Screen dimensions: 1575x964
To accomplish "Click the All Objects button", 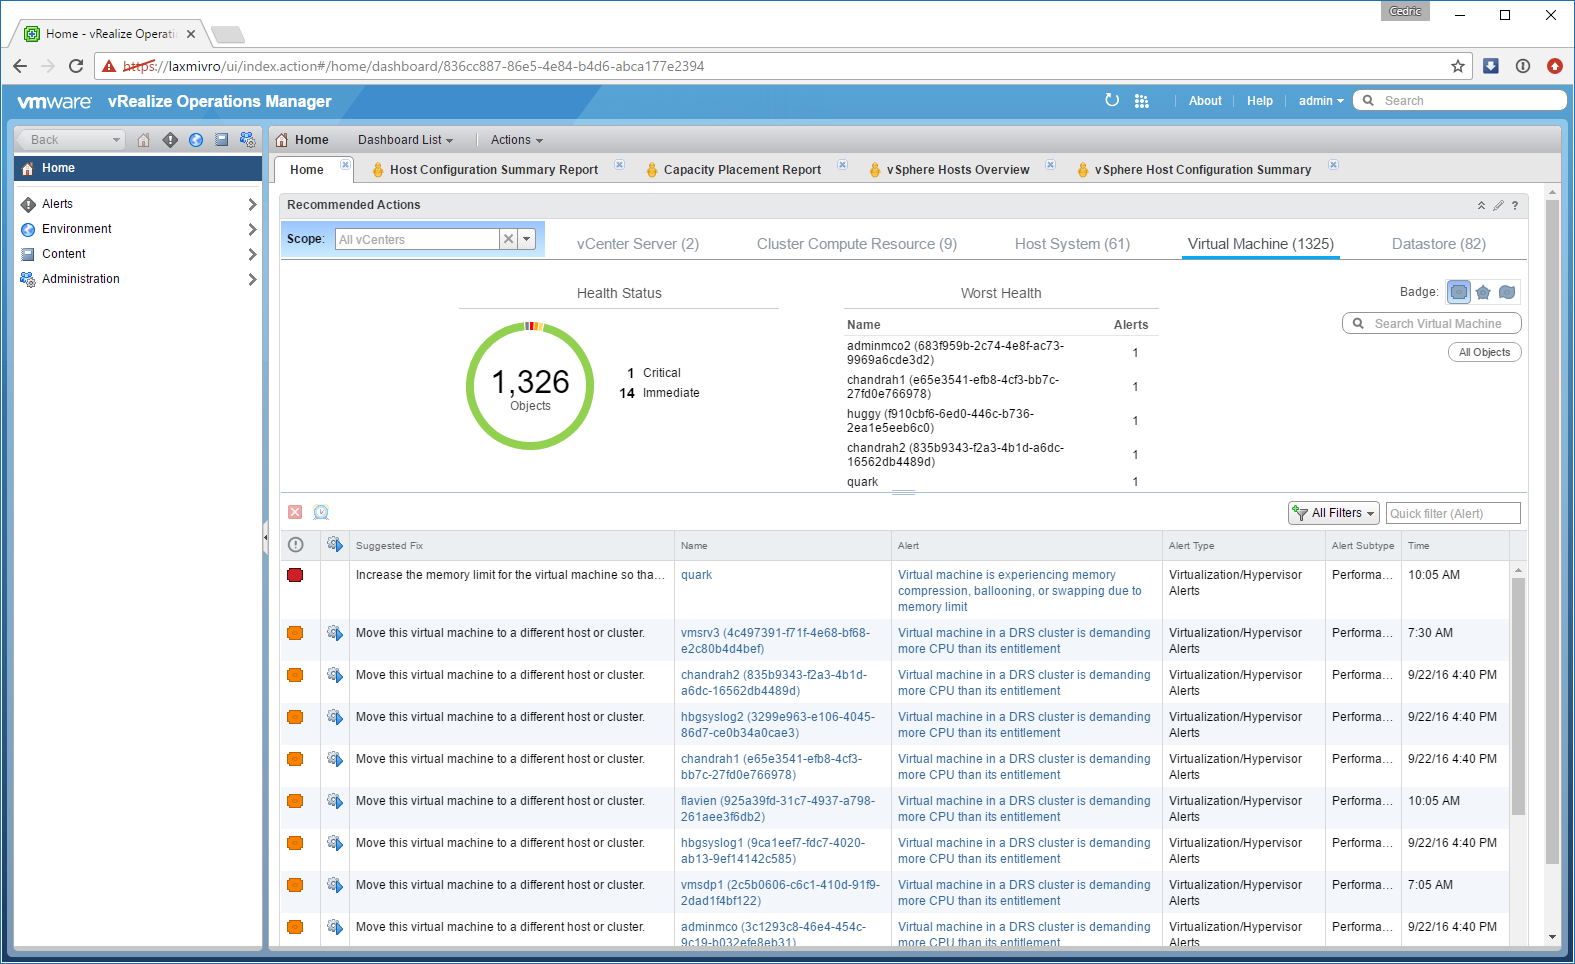I will 1484,352.
